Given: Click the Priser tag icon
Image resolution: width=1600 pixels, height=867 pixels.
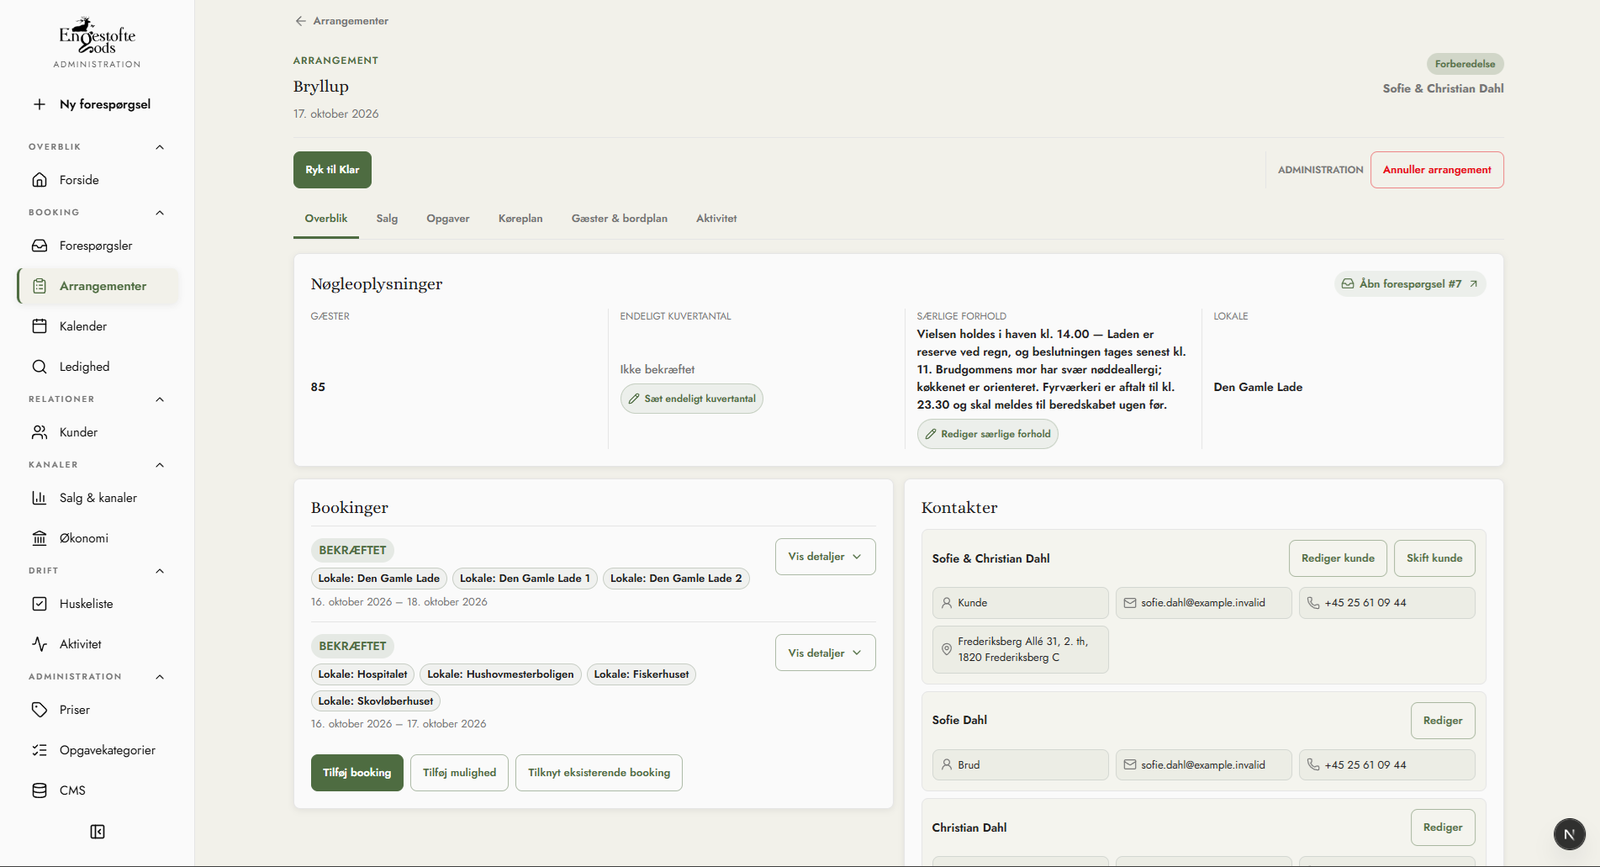Looking at the screenshot, I should (x=39, y=710).
